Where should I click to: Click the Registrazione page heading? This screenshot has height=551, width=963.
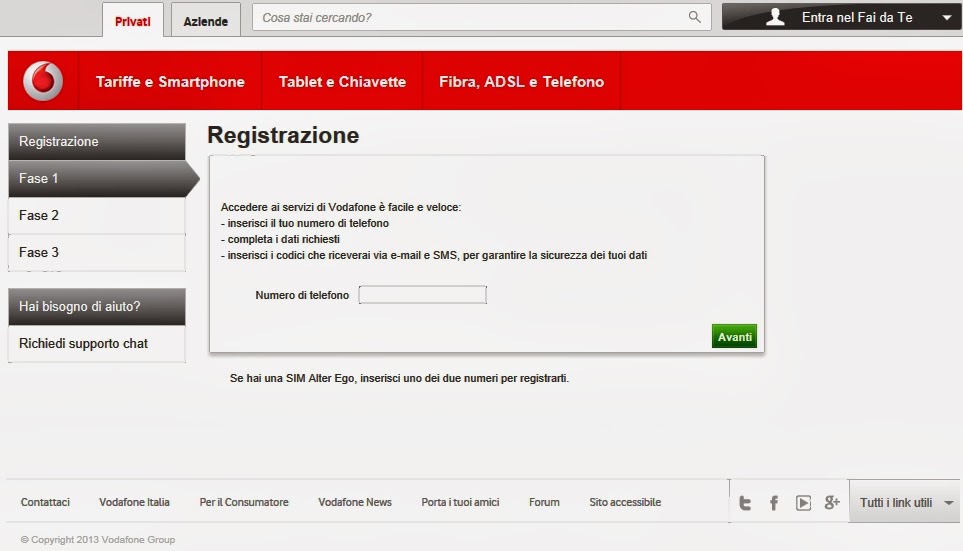pyautogui.click(x=283, y=135)
